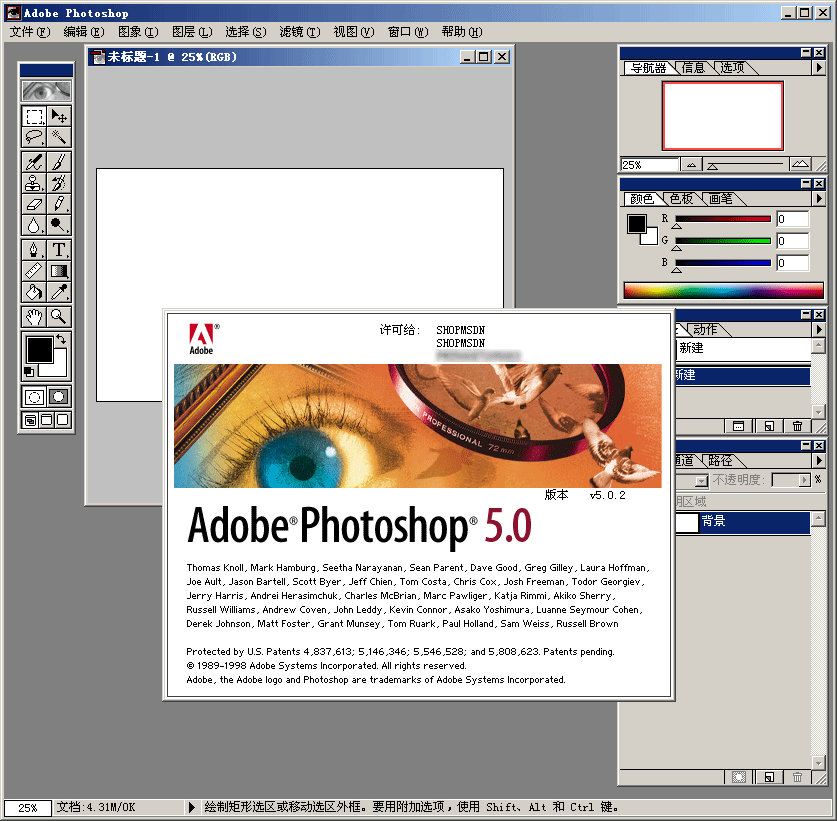The image size is (837, 821).
Task: Select the Rectangular Marquee tool
Action: click(34, 116)
